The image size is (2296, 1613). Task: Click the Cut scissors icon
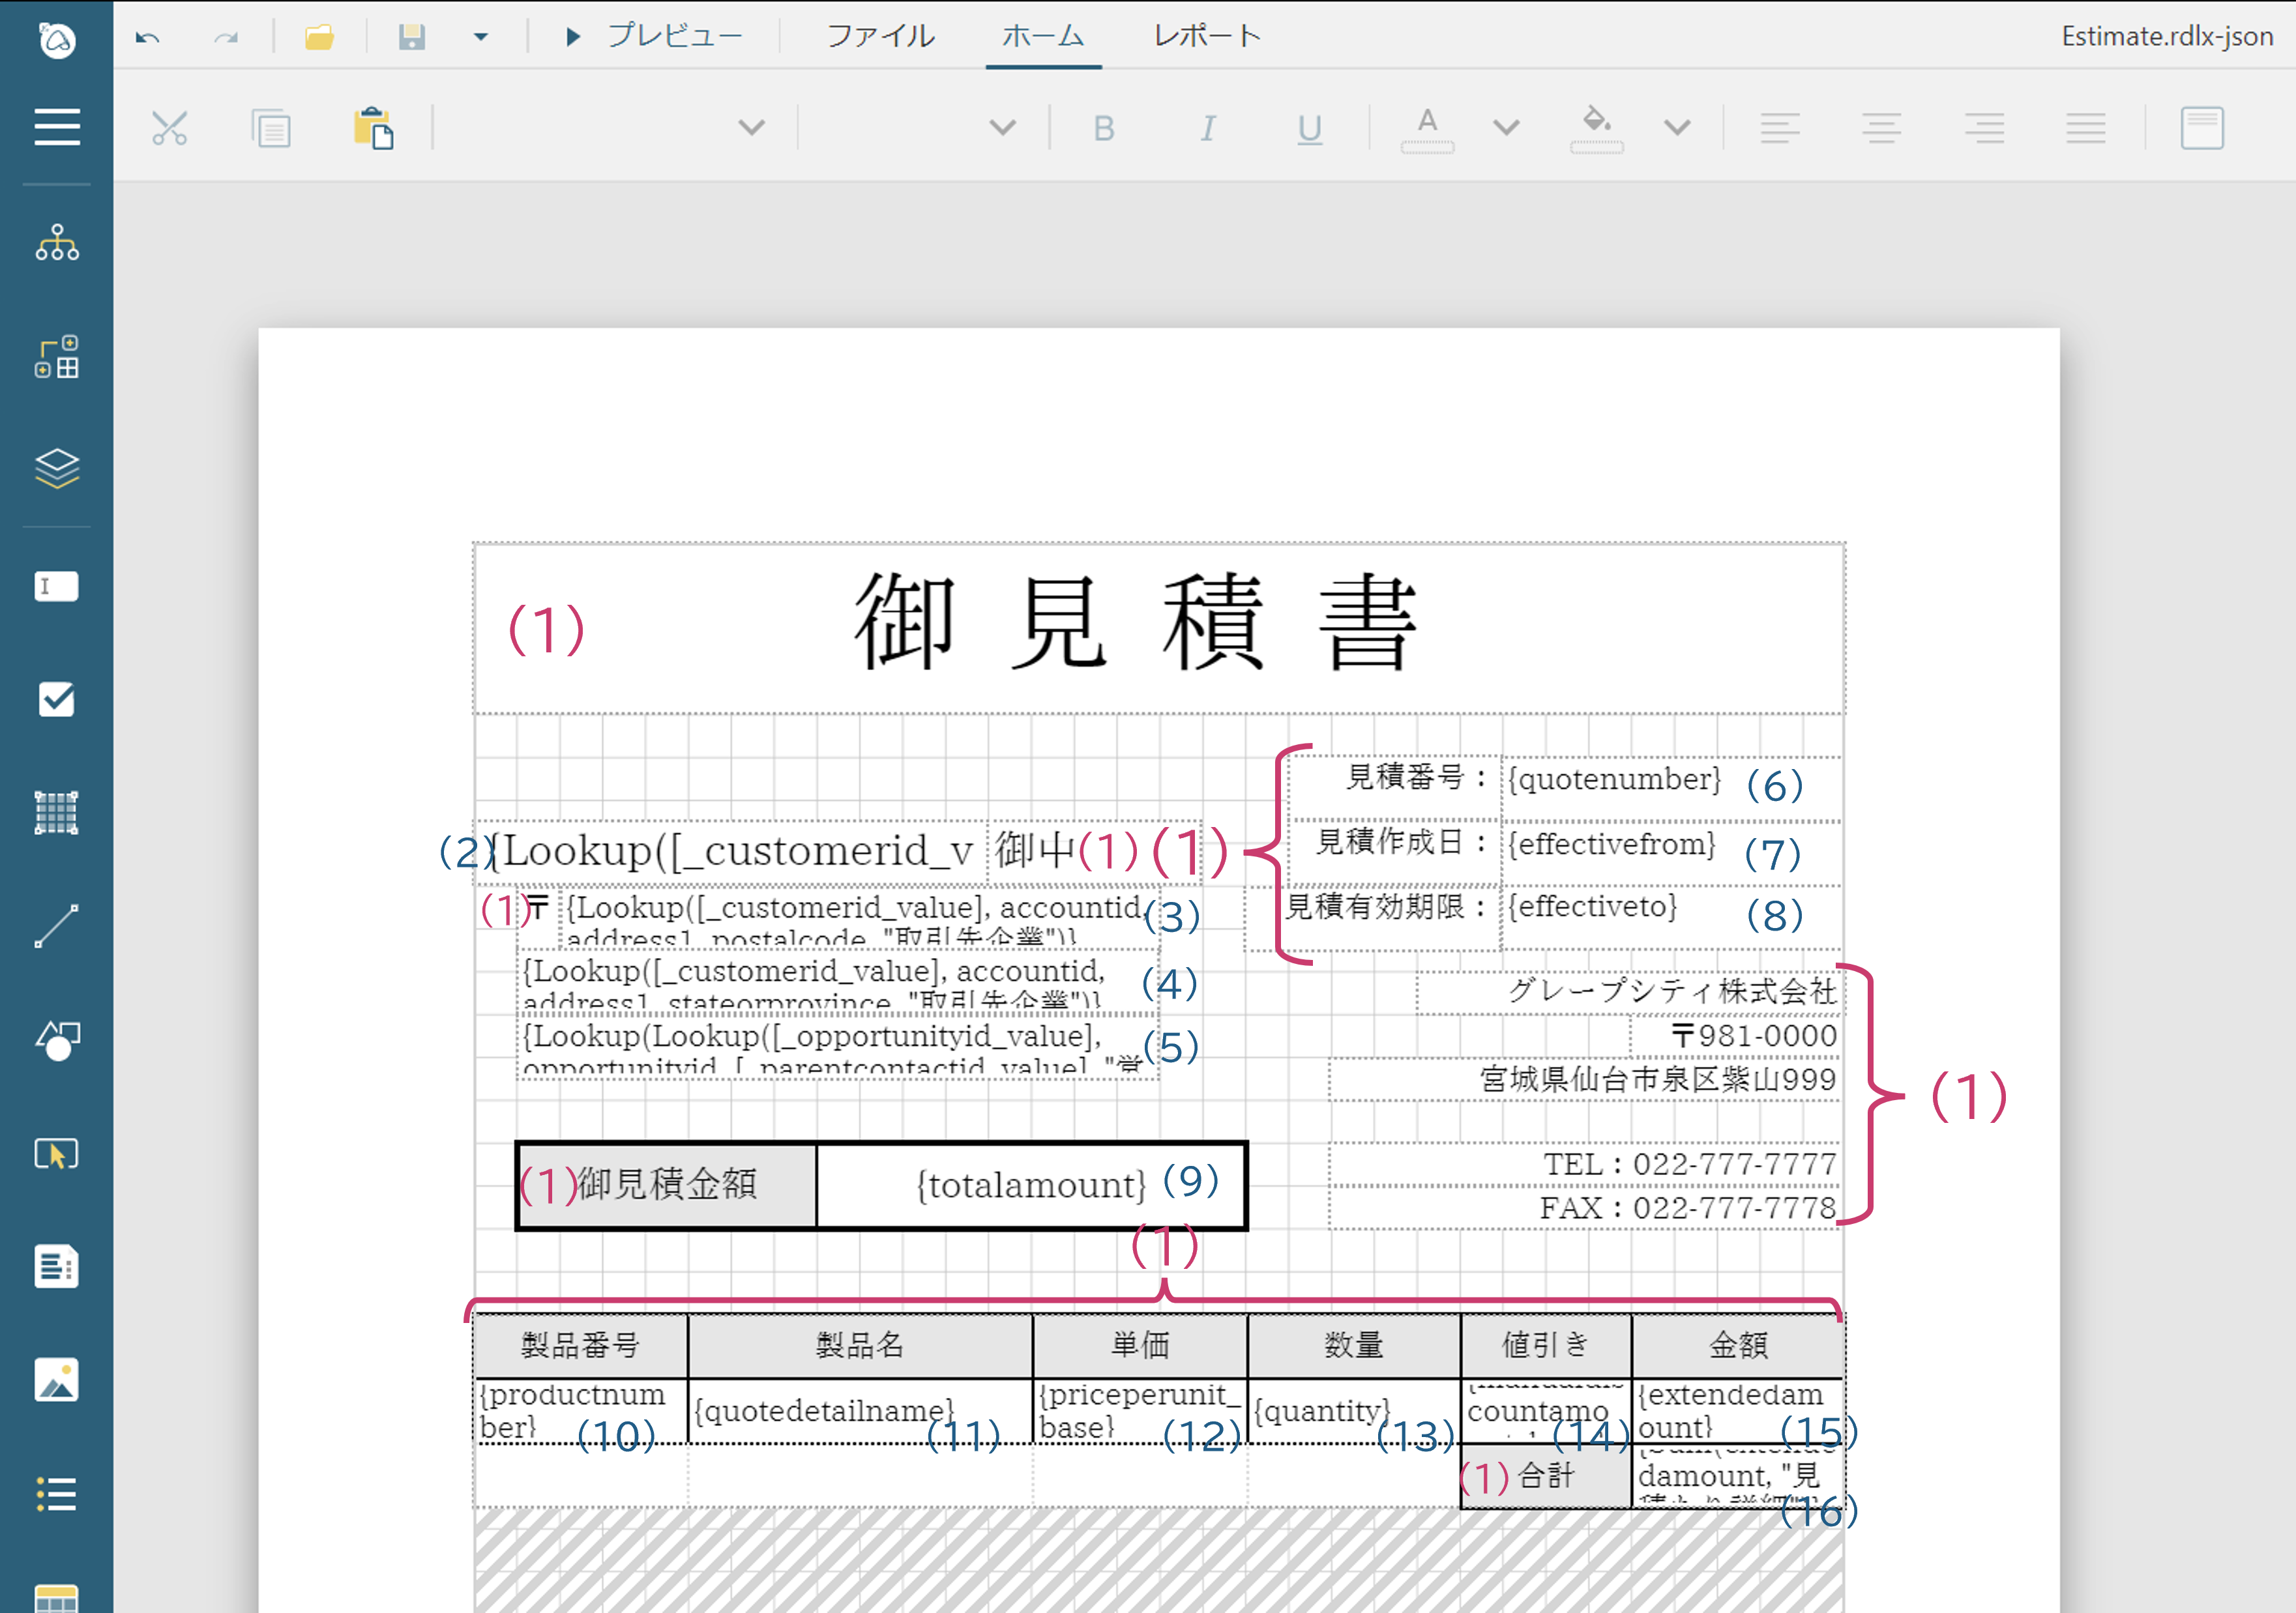click(170, 128)
